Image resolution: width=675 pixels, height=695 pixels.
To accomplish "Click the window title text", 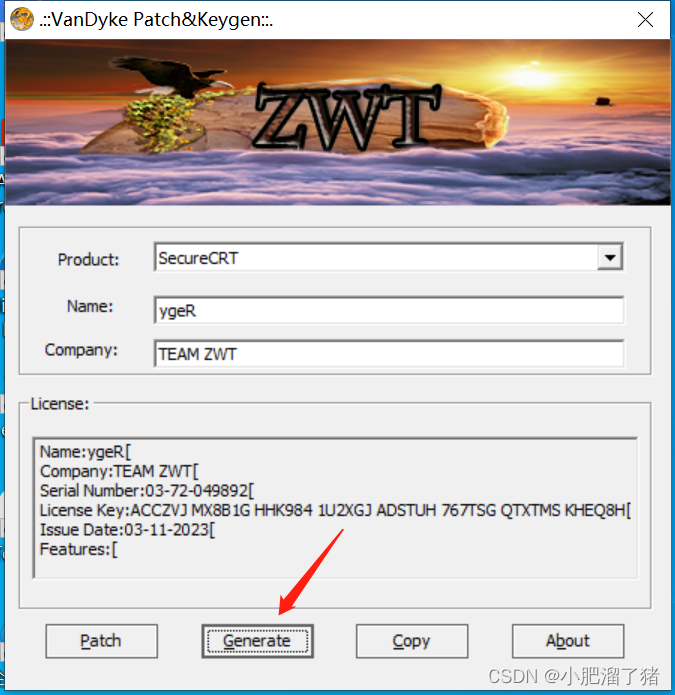I will tap(156, 20).
